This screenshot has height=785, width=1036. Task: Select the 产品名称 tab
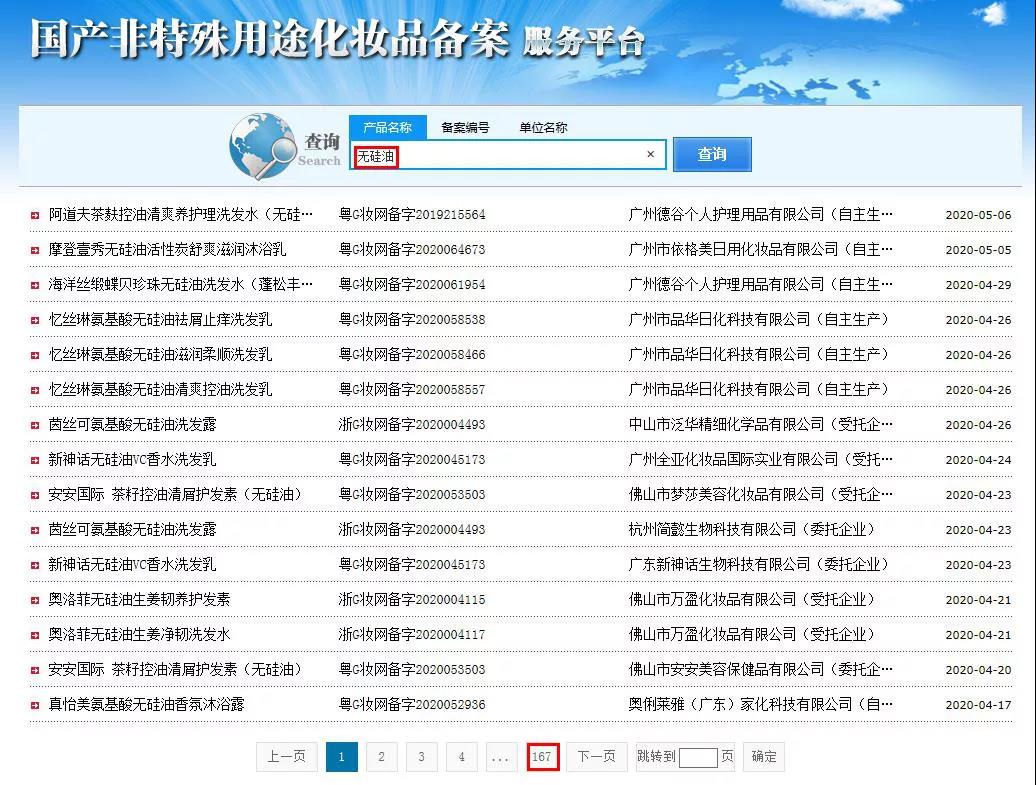[x=388, y=128]
